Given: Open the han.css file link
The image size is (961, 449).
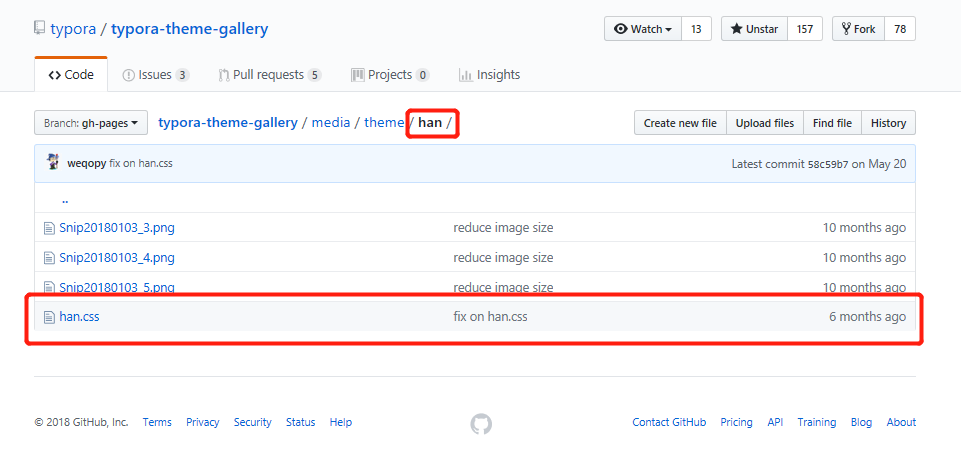Looking at the screenshot, I should [x=79, y=317].
